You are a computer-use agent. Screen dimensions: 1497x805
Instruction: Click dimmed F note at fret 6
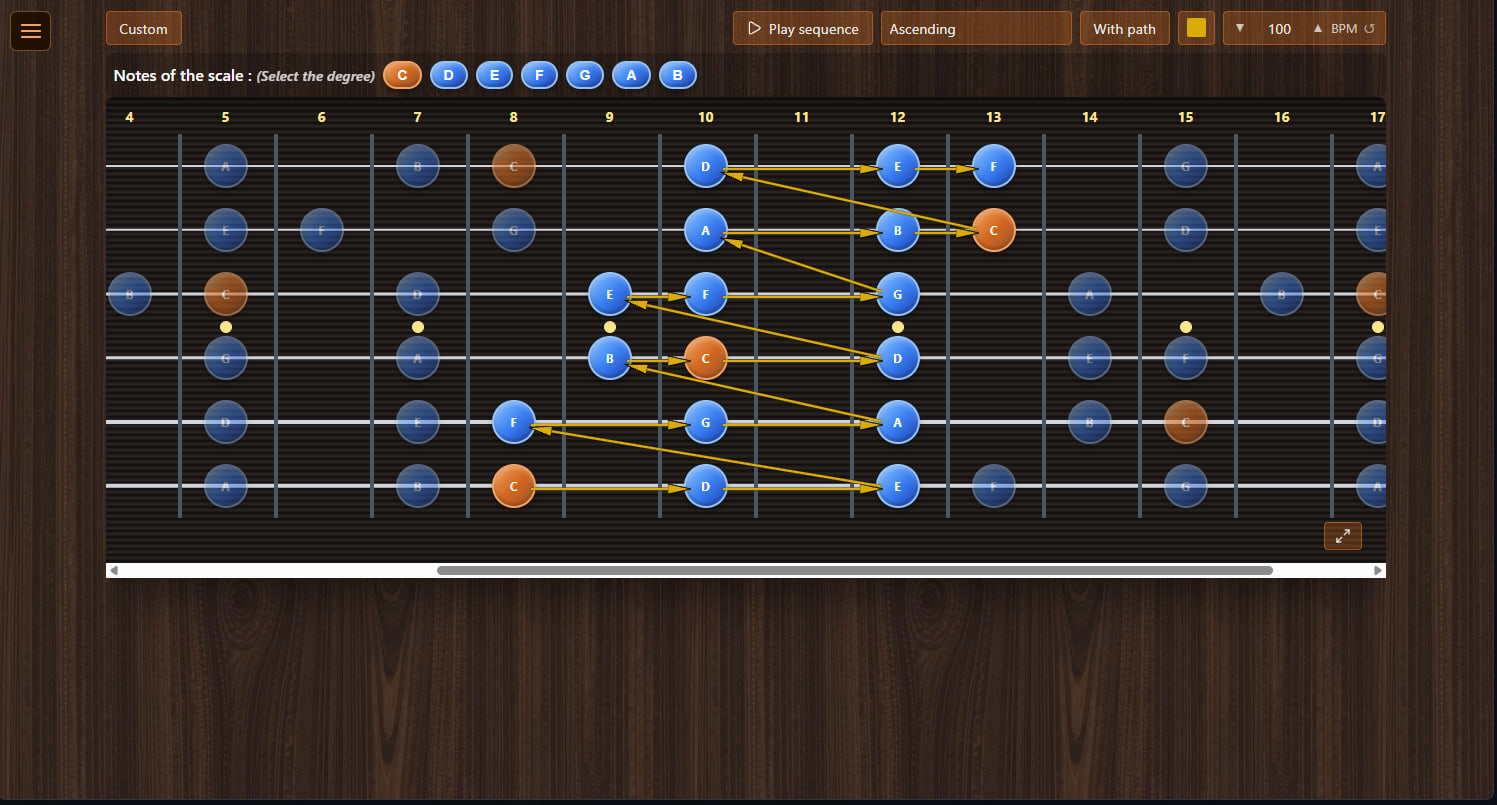(x=322, y=230)
